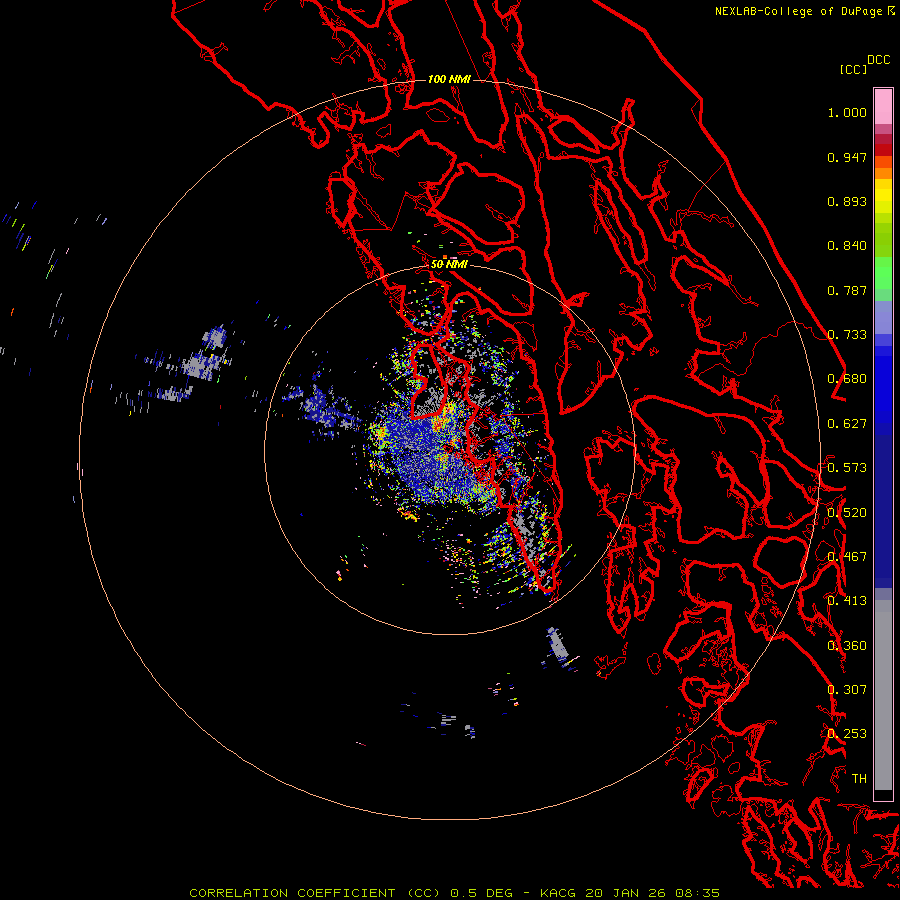Viewport: 900px width, 900px height.
Task: Click the bright green segment of the color bar
Action: pos(883,273)
